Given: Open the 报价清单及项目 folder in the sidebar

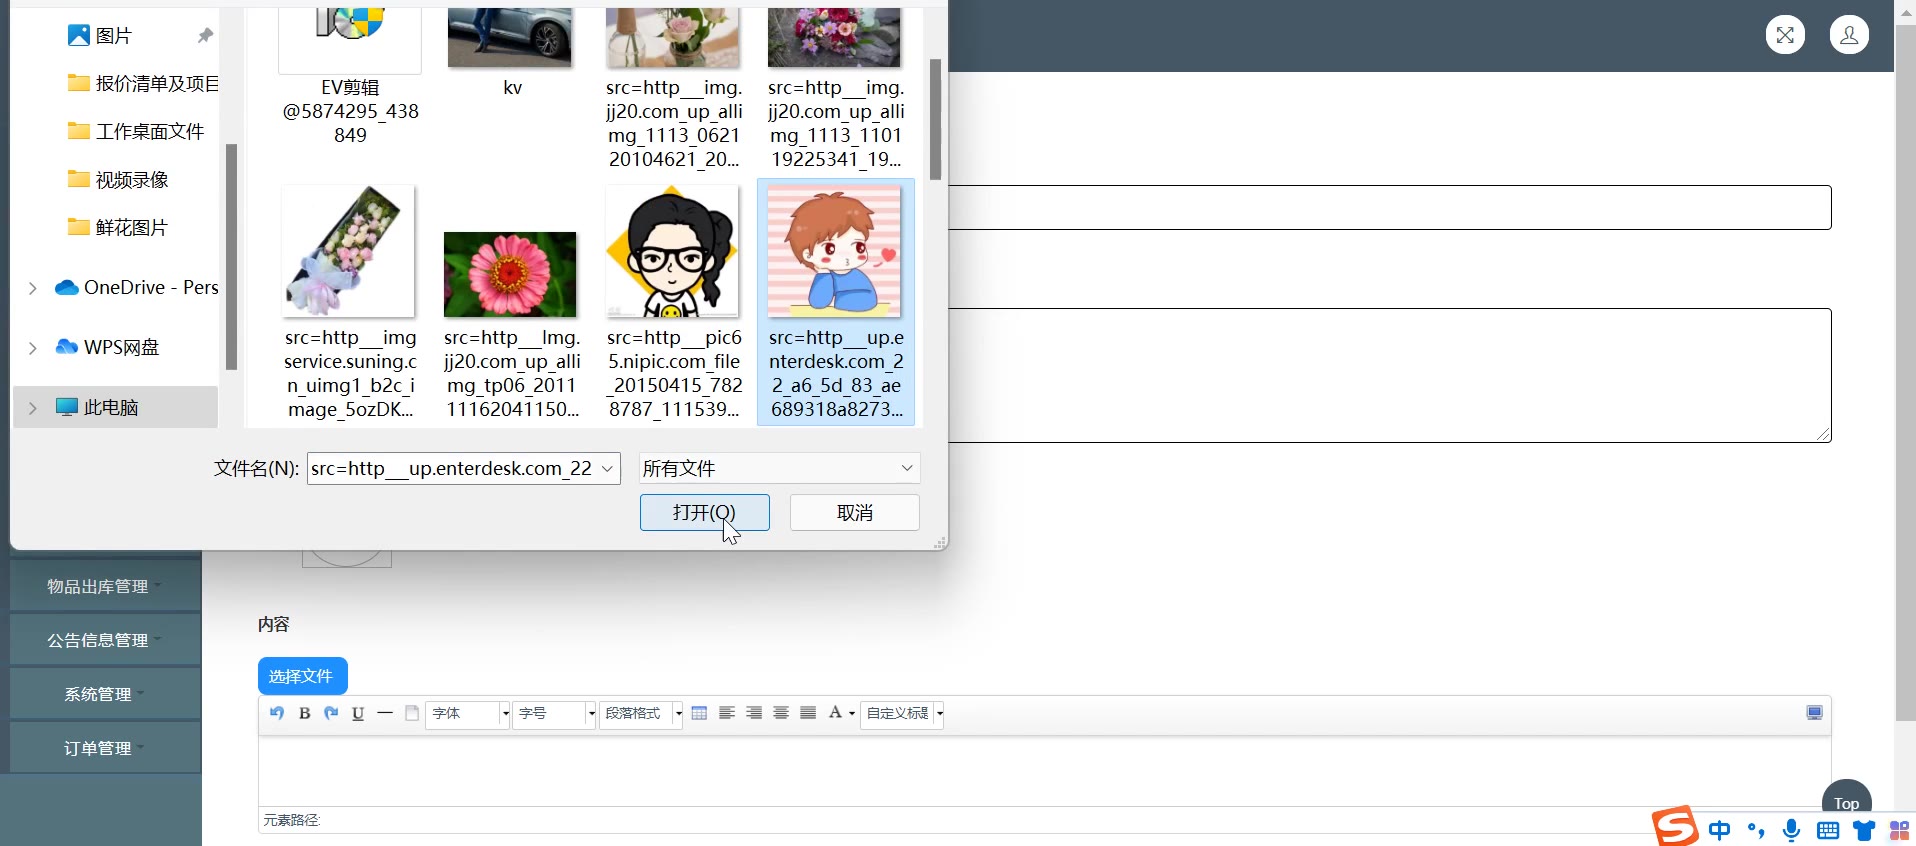Looking at the screenshot, I should 142,84.
